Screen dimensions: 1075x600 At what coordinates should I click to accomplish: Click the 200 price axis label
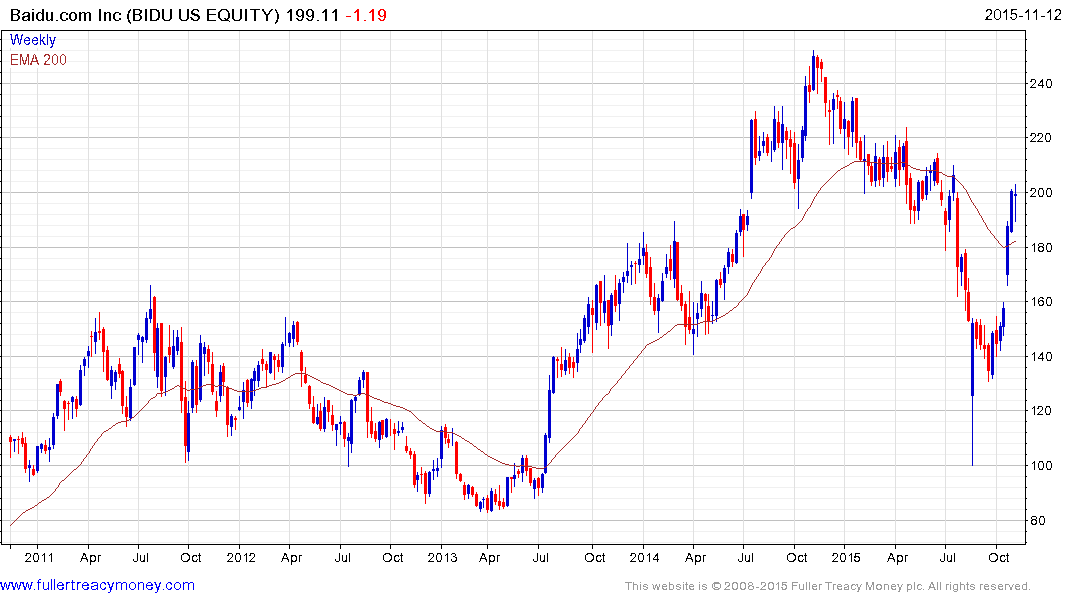click(x=1040, y=193)
